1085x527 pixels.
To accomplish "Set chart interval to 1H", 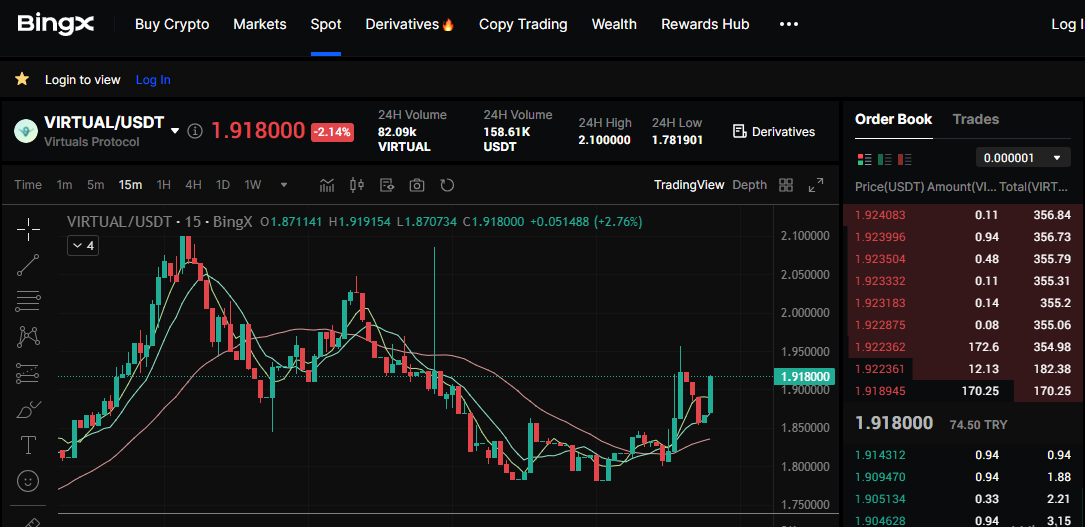I will click(x=163, y=185).
